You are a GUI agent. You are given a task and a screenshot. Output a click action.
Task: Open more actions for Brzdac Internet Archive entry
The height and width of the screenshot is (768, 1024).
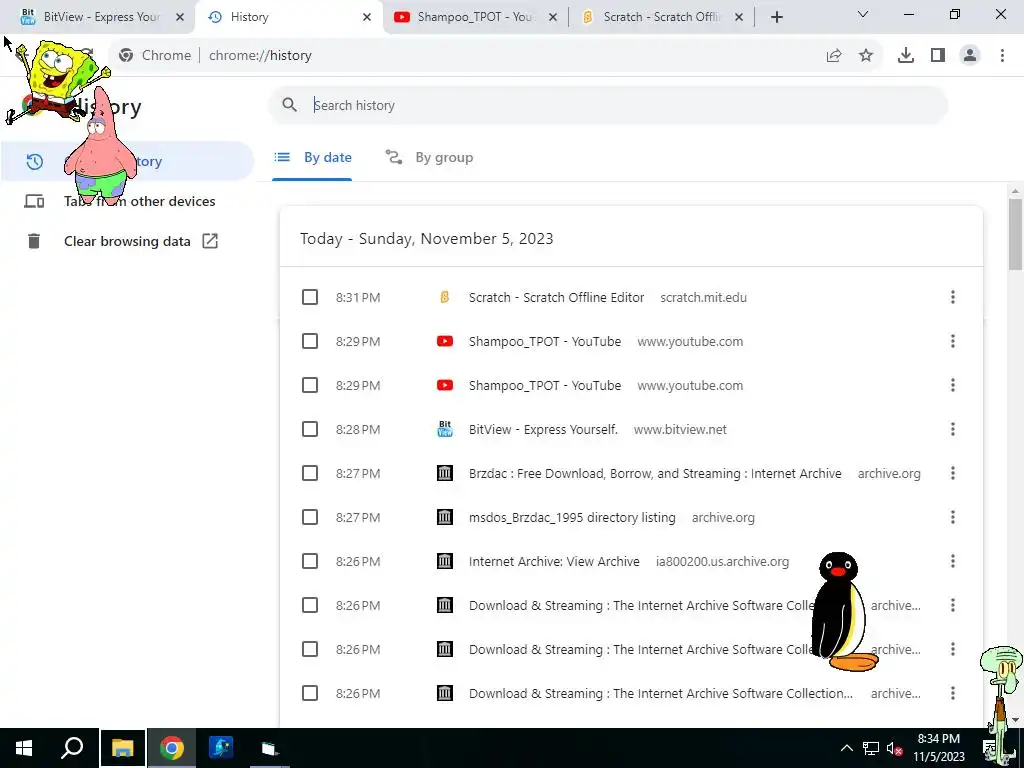953,473
